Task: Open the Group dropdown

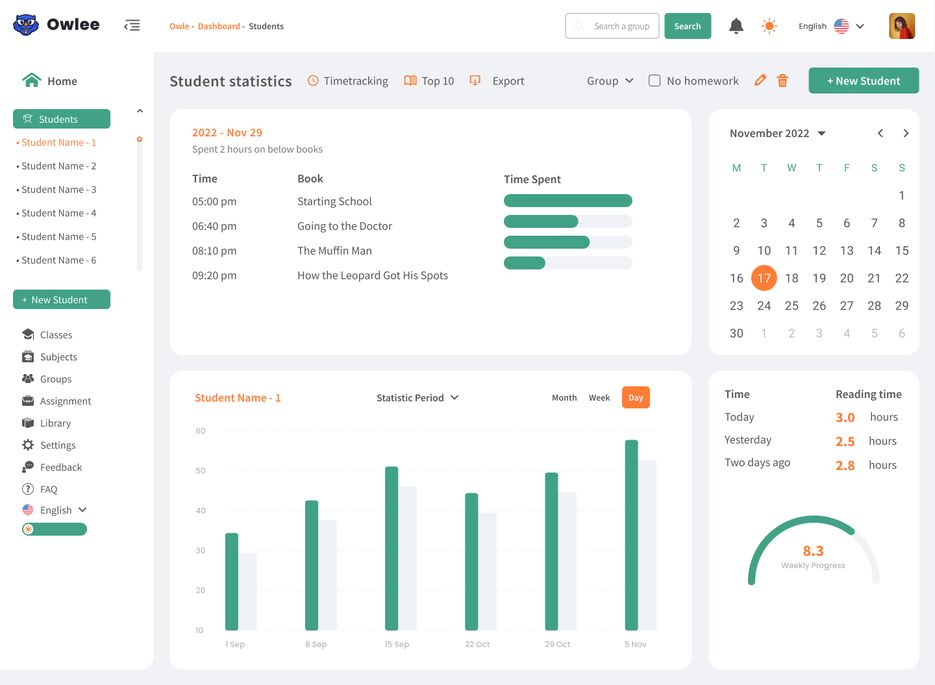Action: click(x=610, y=81)
